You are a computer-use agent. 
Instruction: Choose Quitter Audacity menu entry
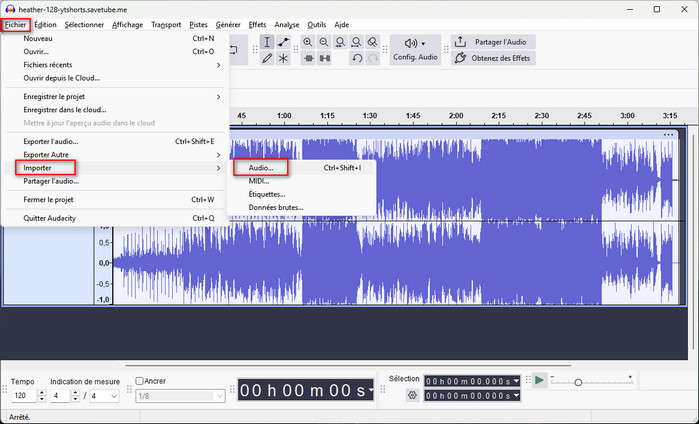(x=115, y=218)
